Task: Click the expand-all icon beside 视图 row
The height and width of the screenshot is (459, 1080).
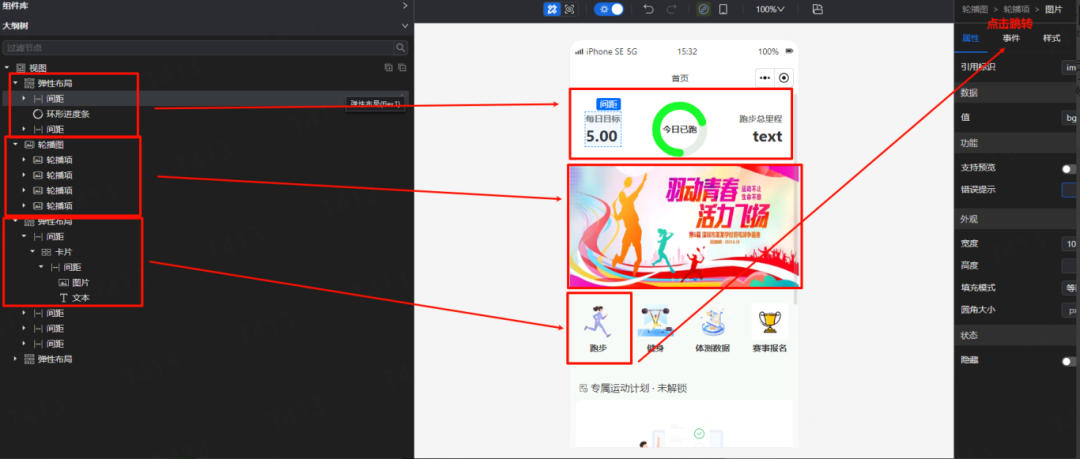Action: click(x=388, y=68)
